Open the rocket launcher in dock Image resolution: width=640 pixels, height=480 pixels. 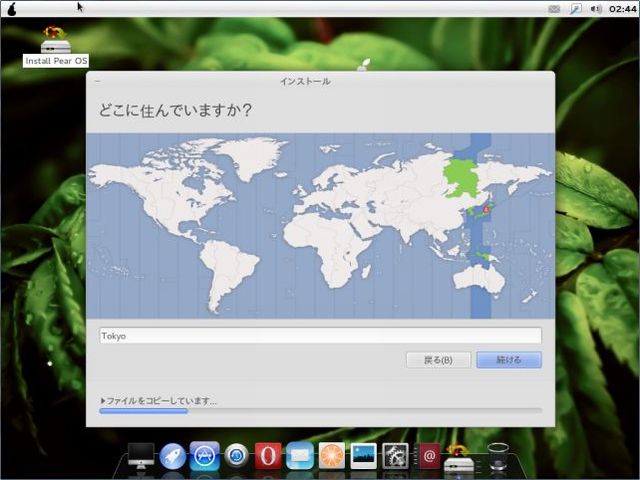click(173, 456)
